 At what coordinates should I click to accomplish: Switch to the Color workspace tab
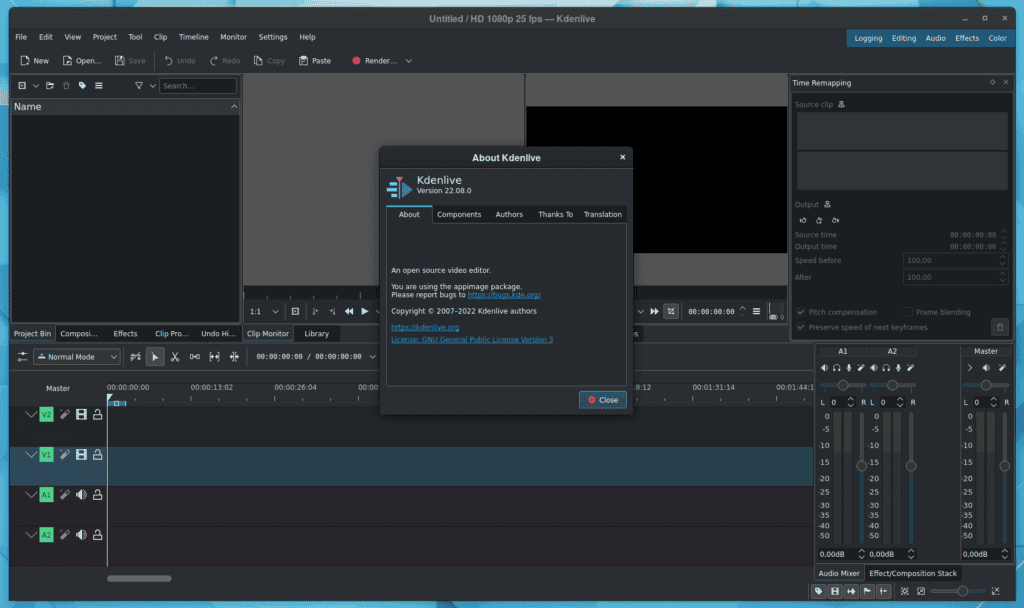click(997, 38)
